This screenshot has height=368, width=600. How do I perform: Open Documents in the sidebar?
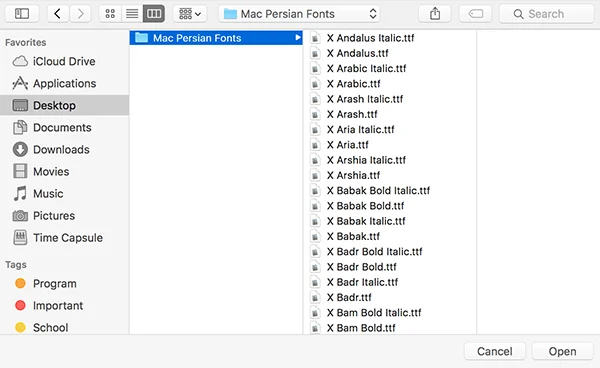(64, 127)
